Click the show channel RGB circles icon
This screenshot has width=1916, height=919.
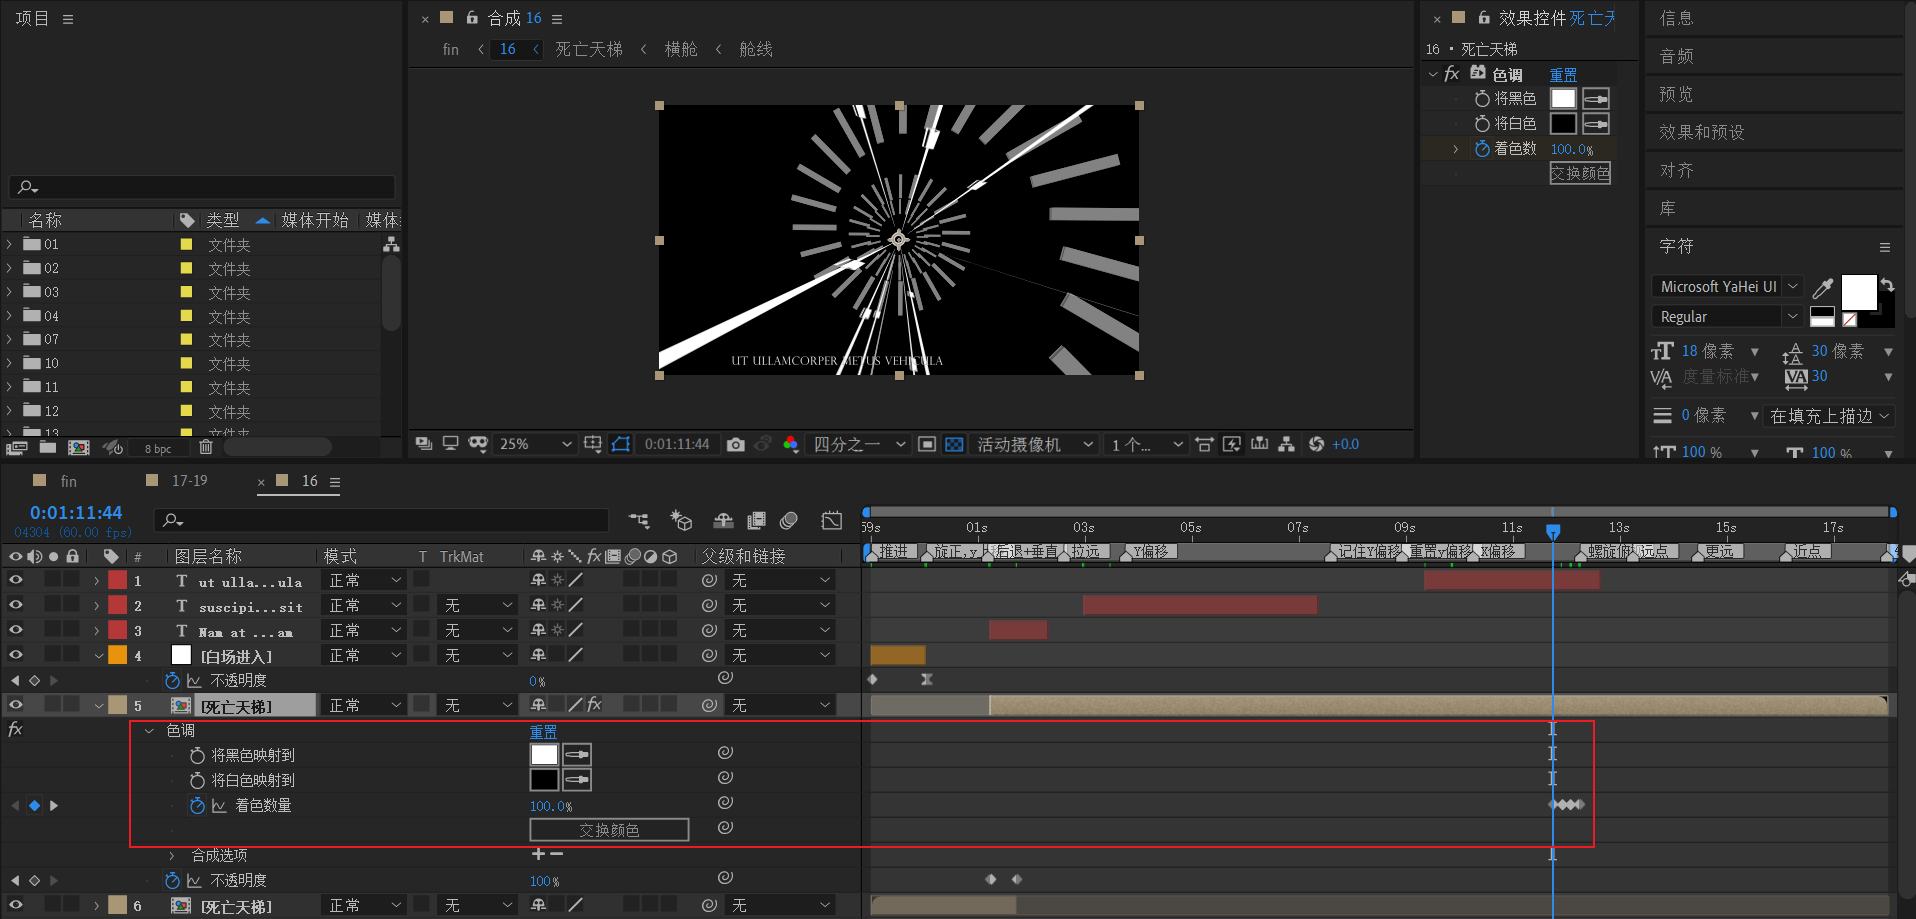pos(791,444)
